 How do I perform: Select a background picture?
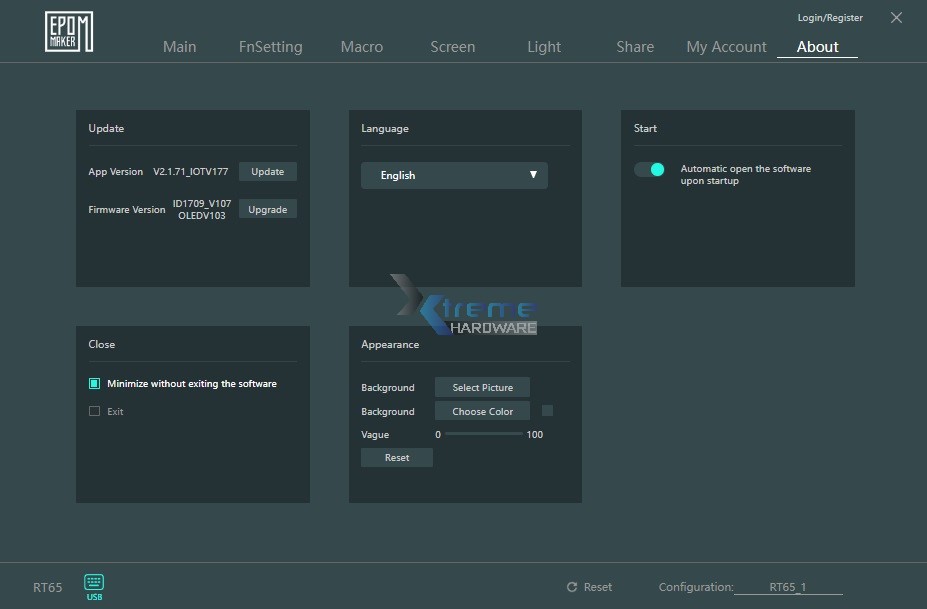[x=482, y=387]
